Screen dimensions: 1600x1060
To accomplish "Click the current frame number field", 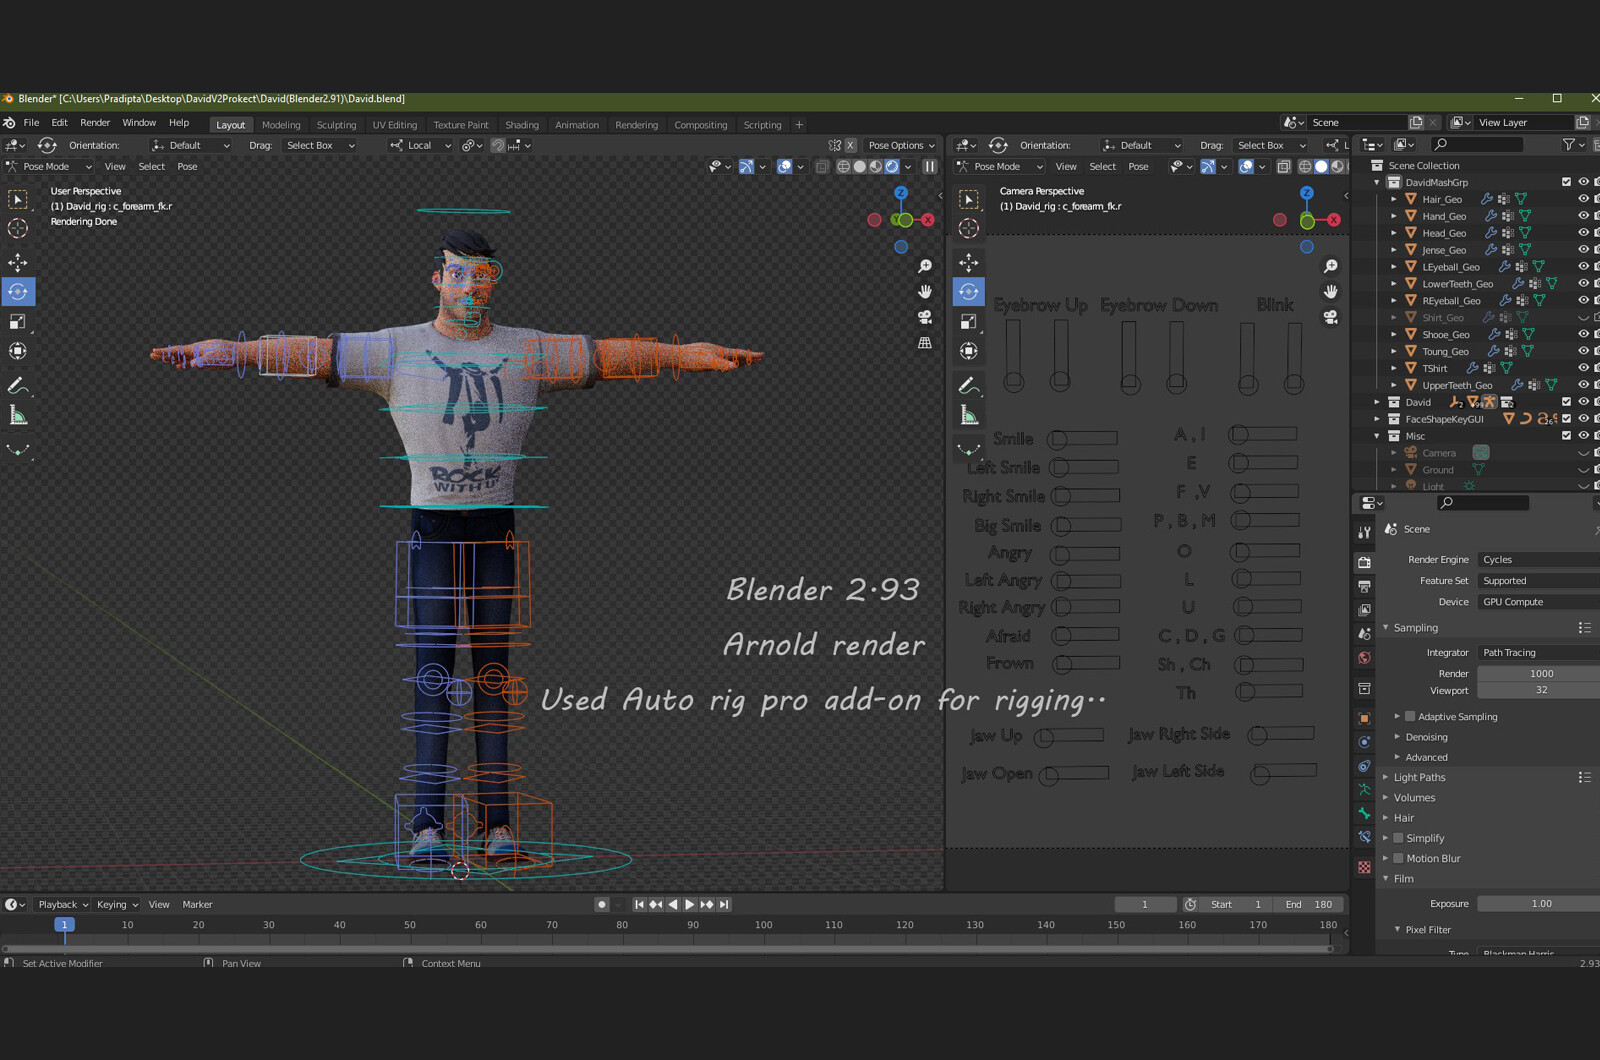I will pos(1145,903).
